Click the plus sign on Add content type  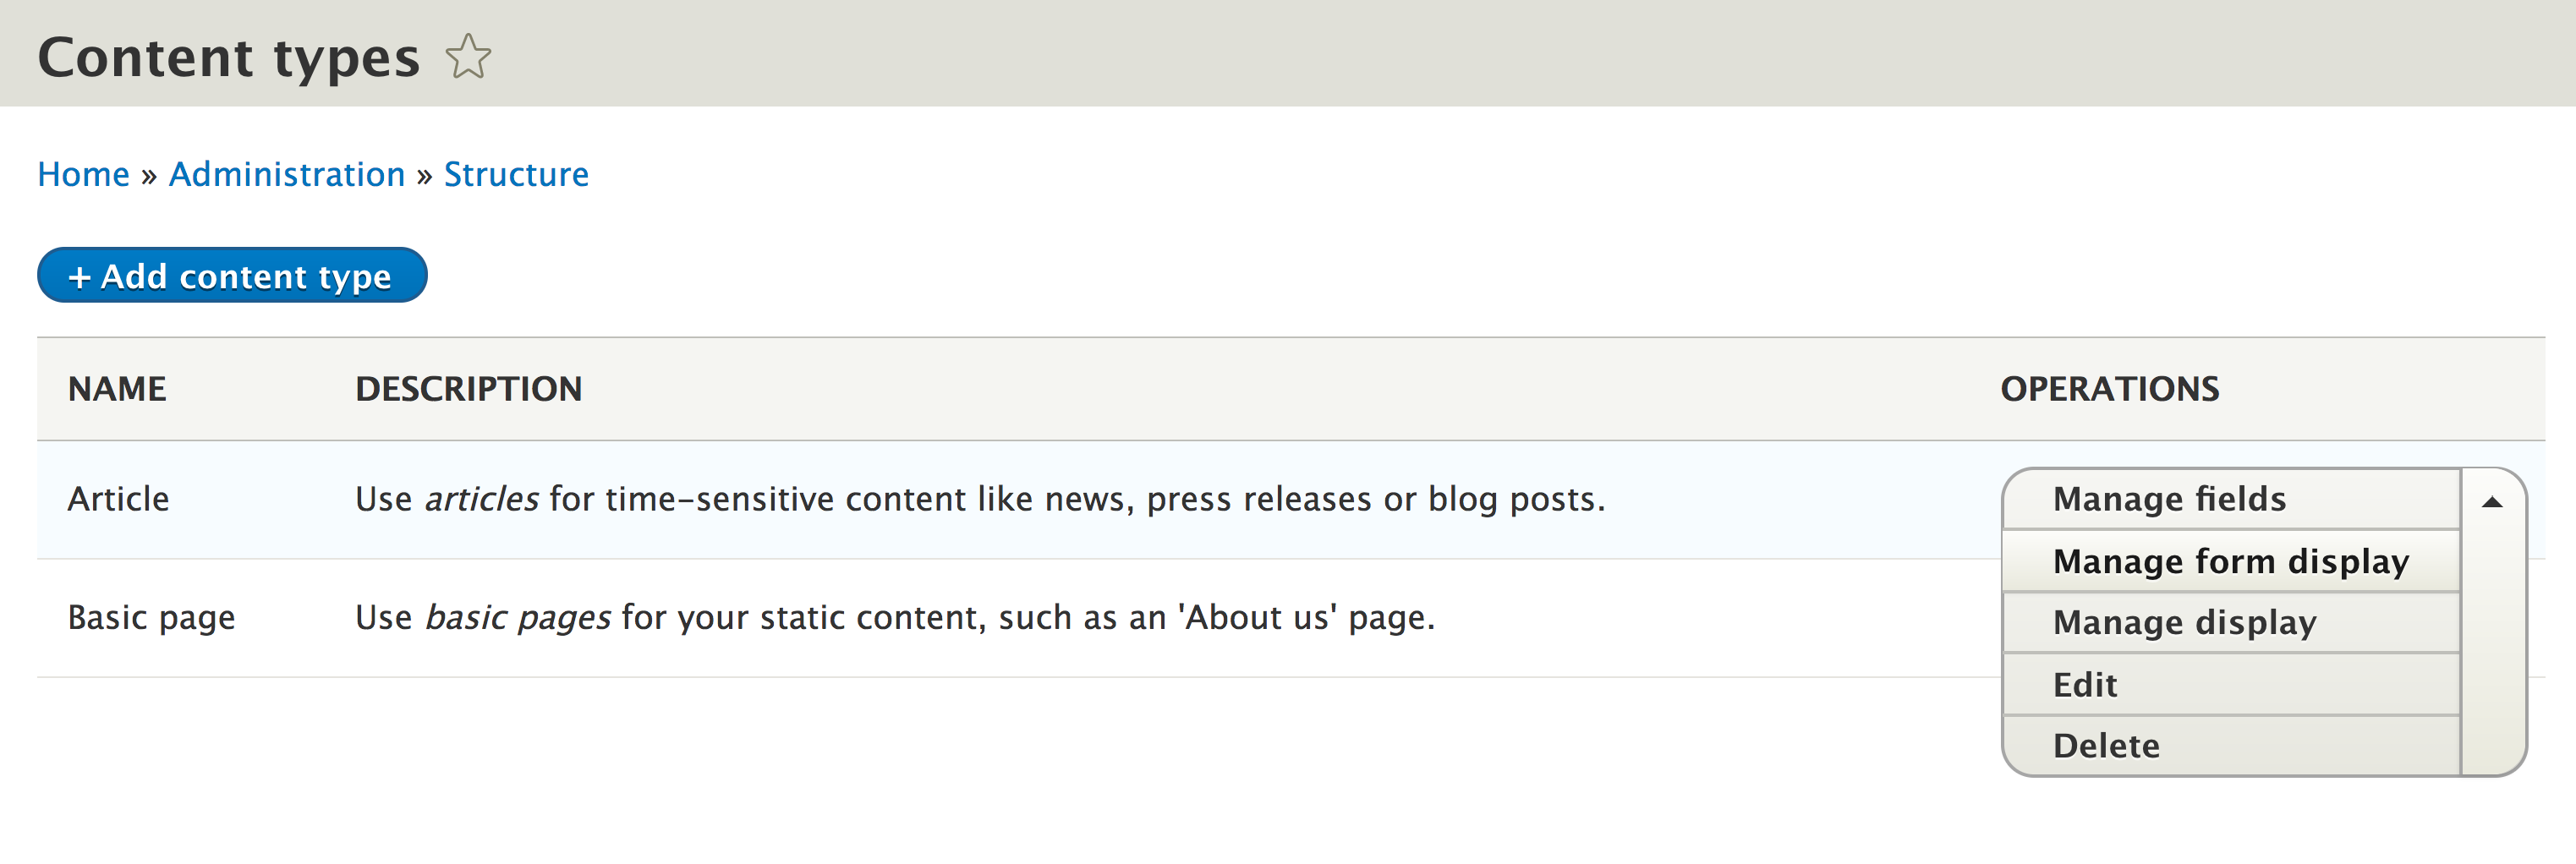[x=79, y=277]
